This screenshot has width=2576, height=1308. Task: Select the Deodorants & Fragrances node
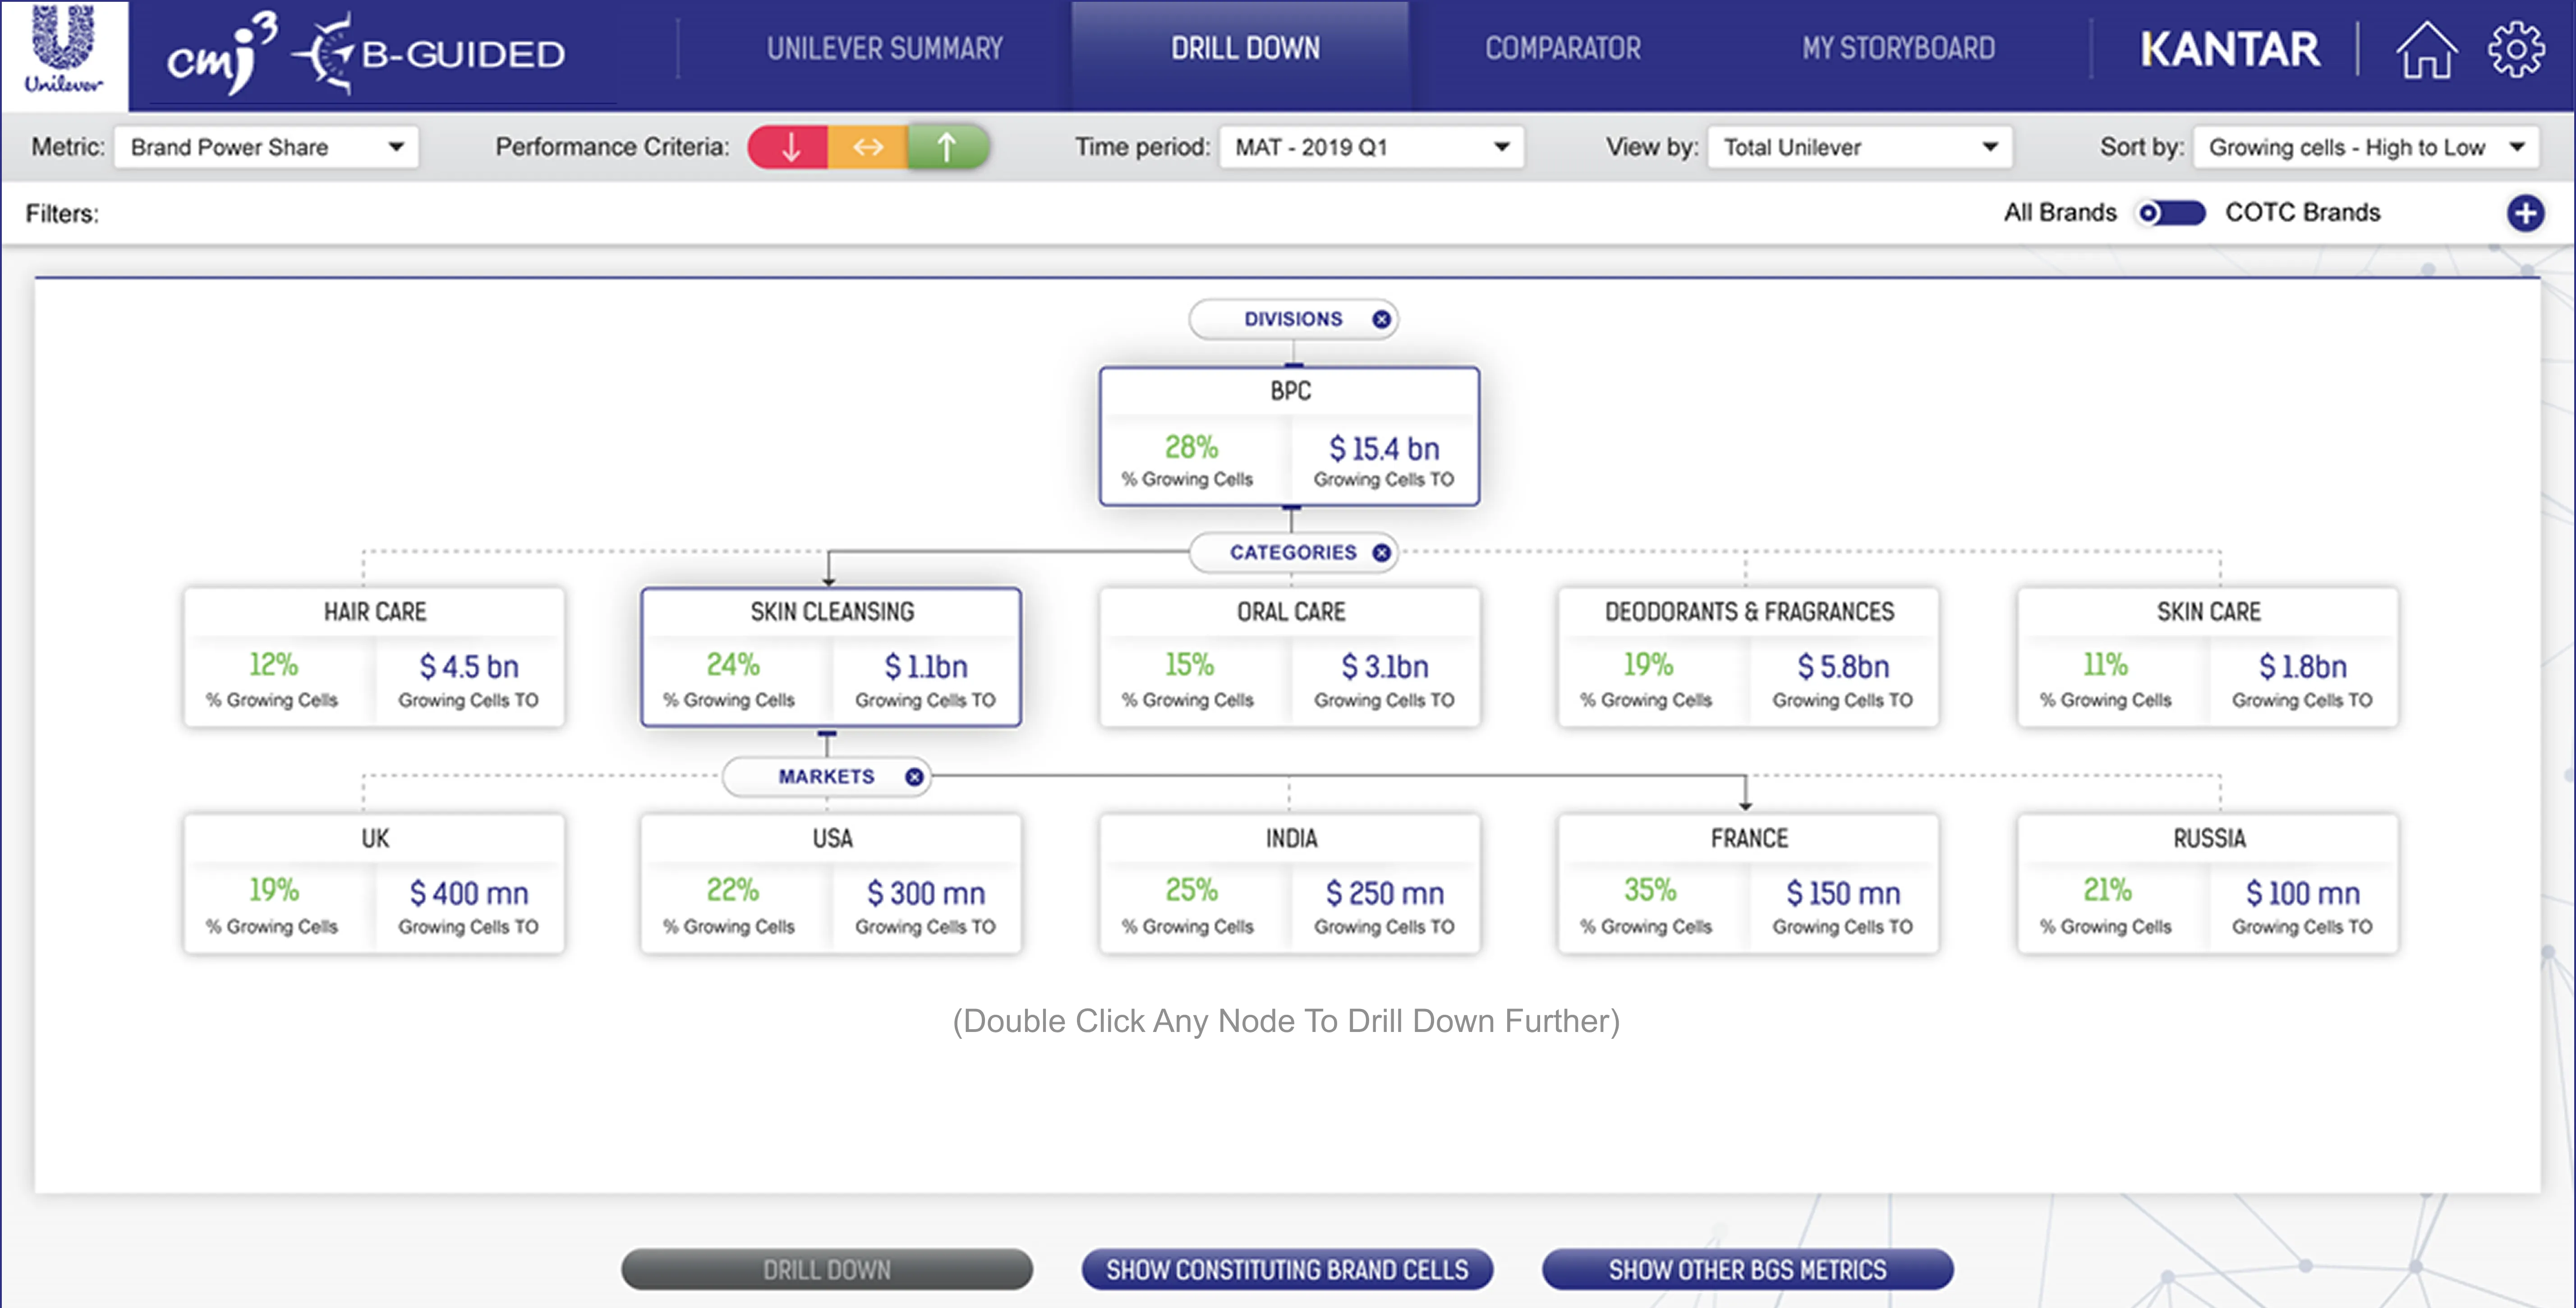click(x=1748, y=657)
